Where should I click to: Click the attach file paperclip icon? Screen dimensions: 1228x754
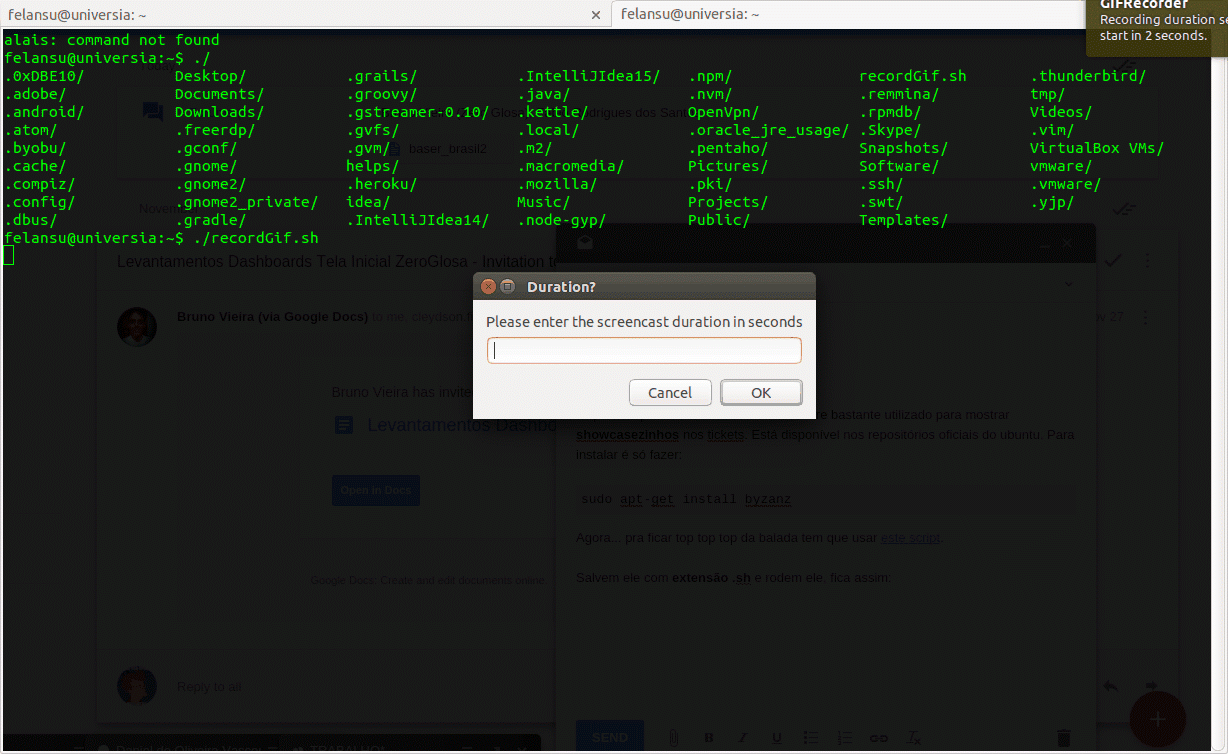[x=674, y=738]
